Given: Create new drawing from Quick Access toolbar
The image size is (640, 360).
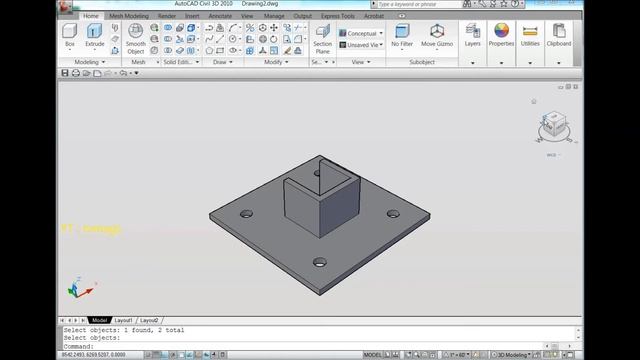Looking at the screenshot, I should [x=97, y=73].
